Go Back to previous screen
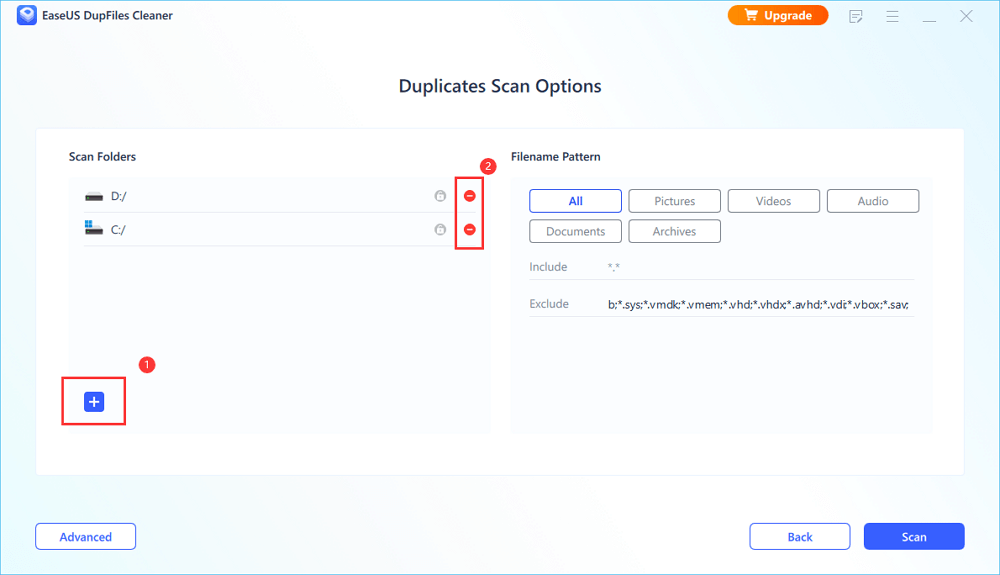Screen dimensions: 1000x575 800,537
